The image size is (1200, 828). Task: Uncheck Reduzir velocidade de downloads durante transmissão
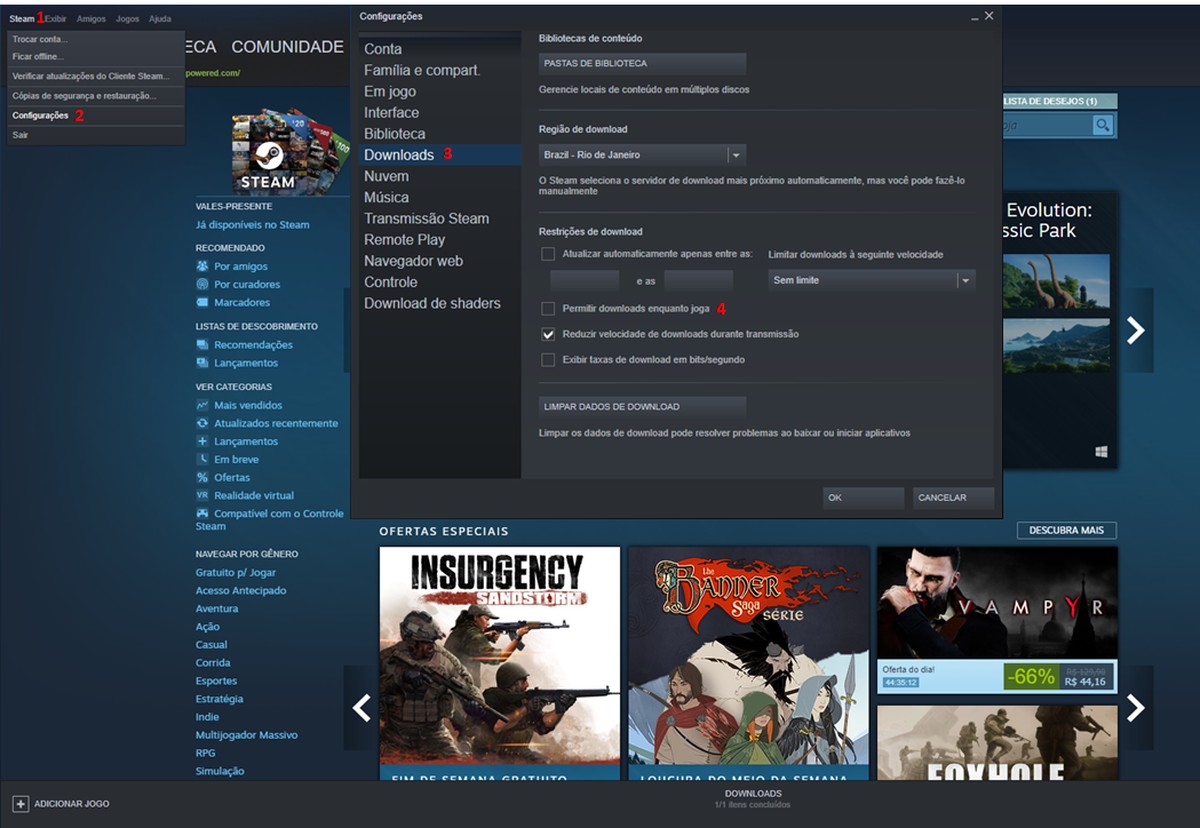point(548,334)
